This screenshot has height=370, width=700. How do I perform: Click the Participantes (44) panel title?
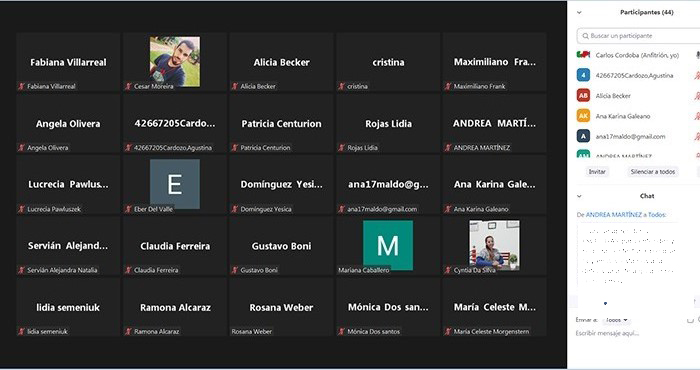(646, 12)
